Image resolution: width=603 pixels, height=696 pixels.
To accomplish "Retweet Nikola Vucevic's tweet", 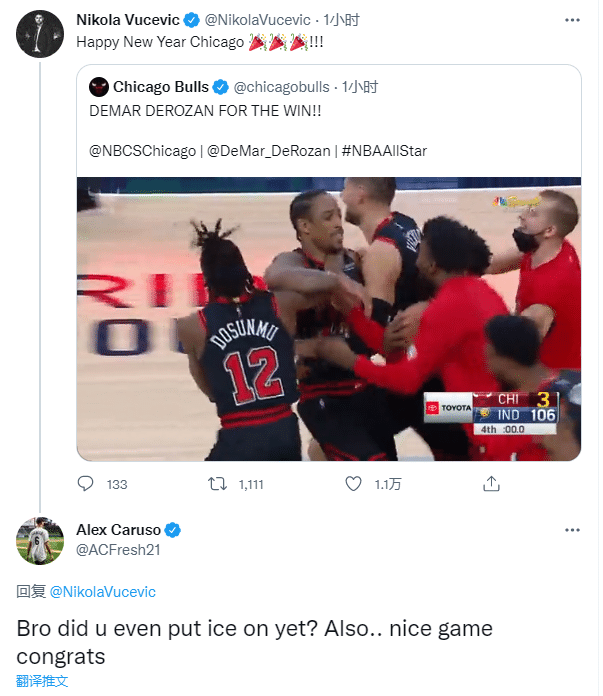I will (x=216, y=484).
